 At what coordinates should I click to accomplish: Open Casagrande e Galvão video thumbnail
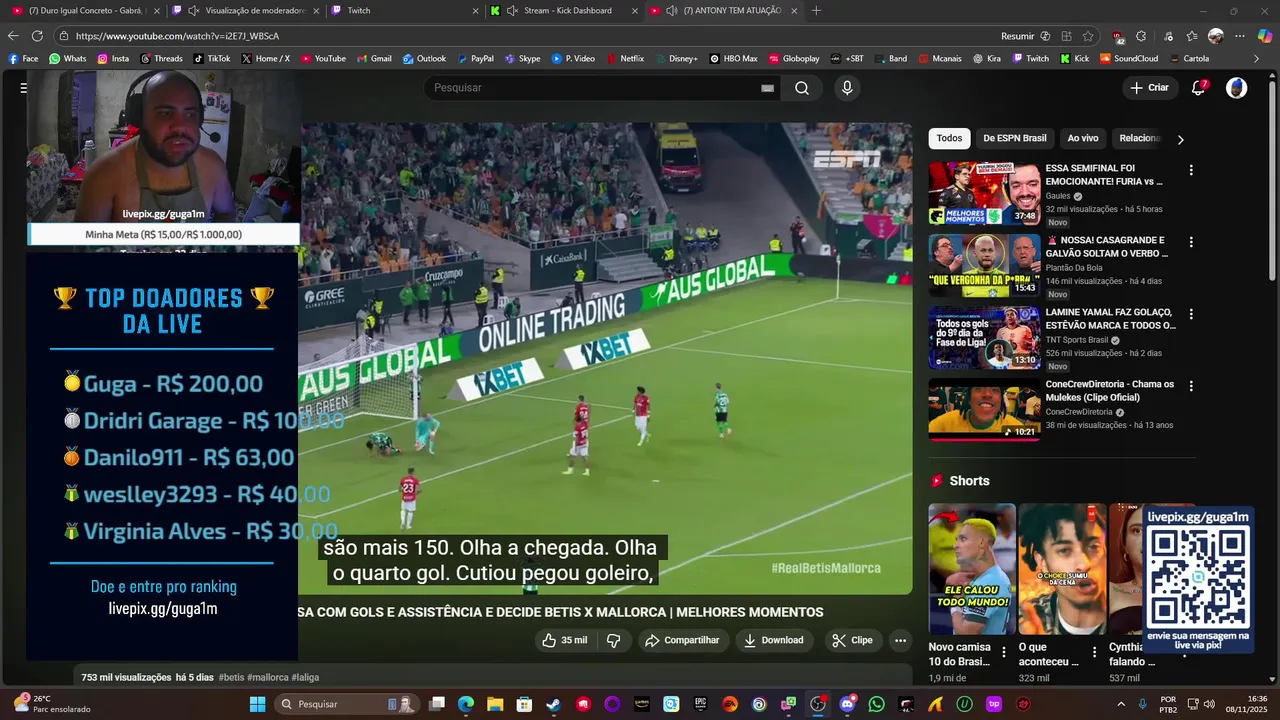tap(984, 265)
